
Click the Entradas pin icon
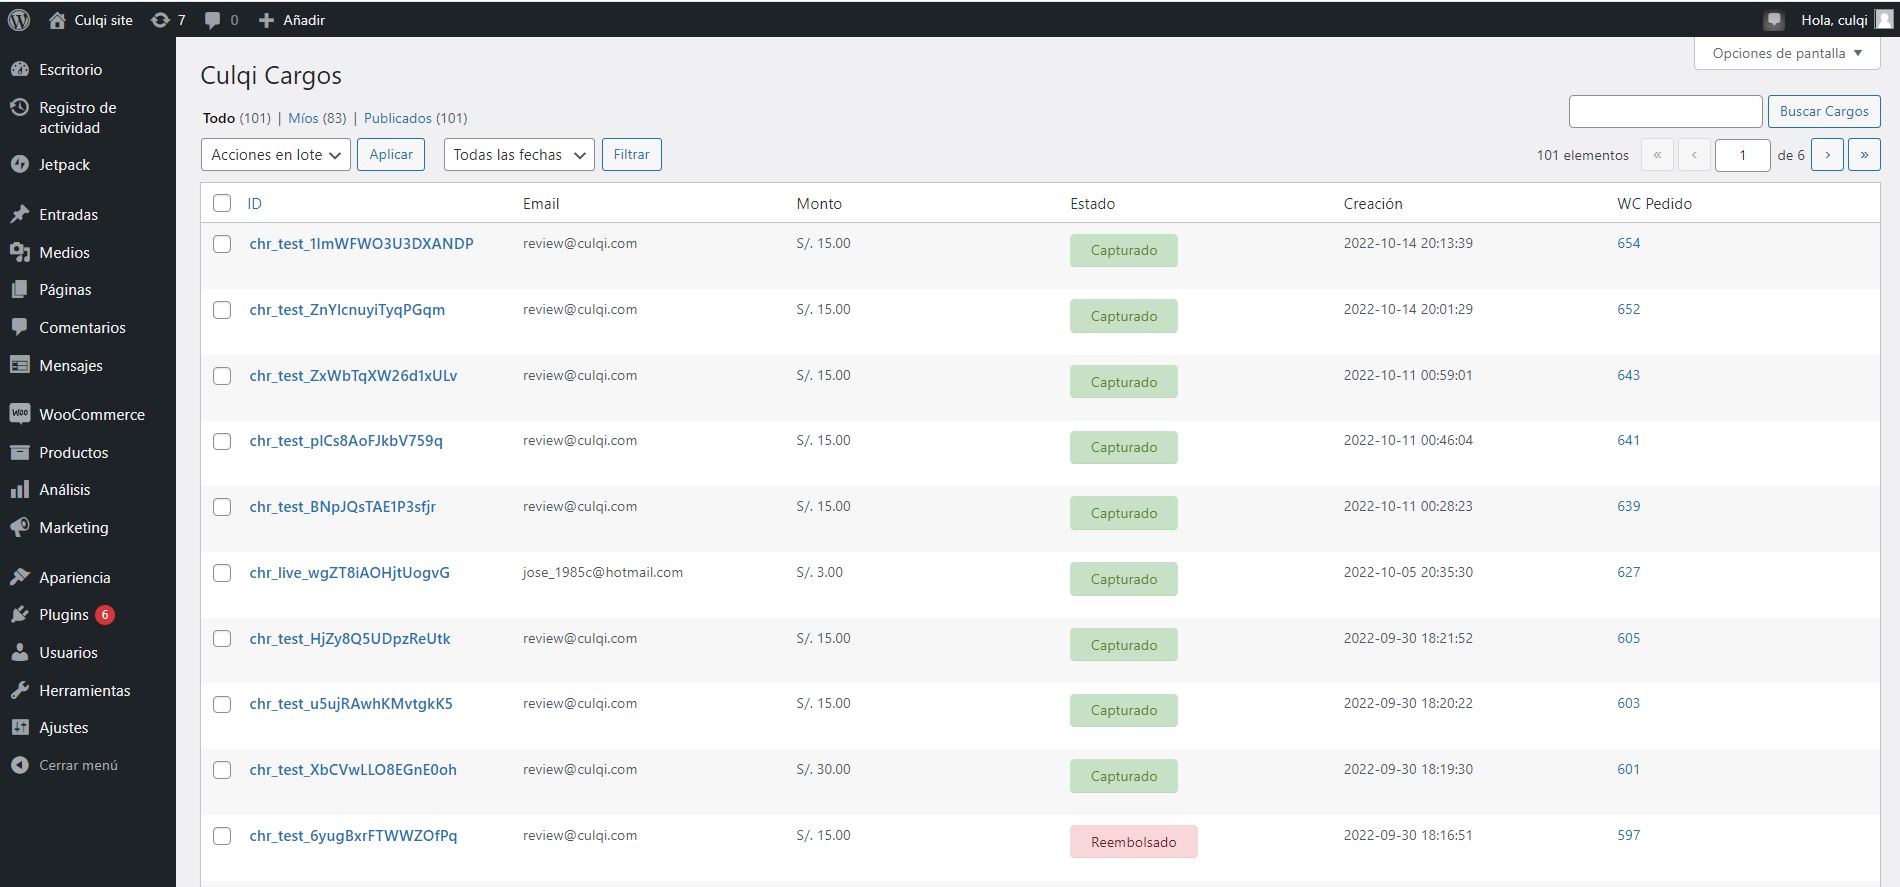20,214
